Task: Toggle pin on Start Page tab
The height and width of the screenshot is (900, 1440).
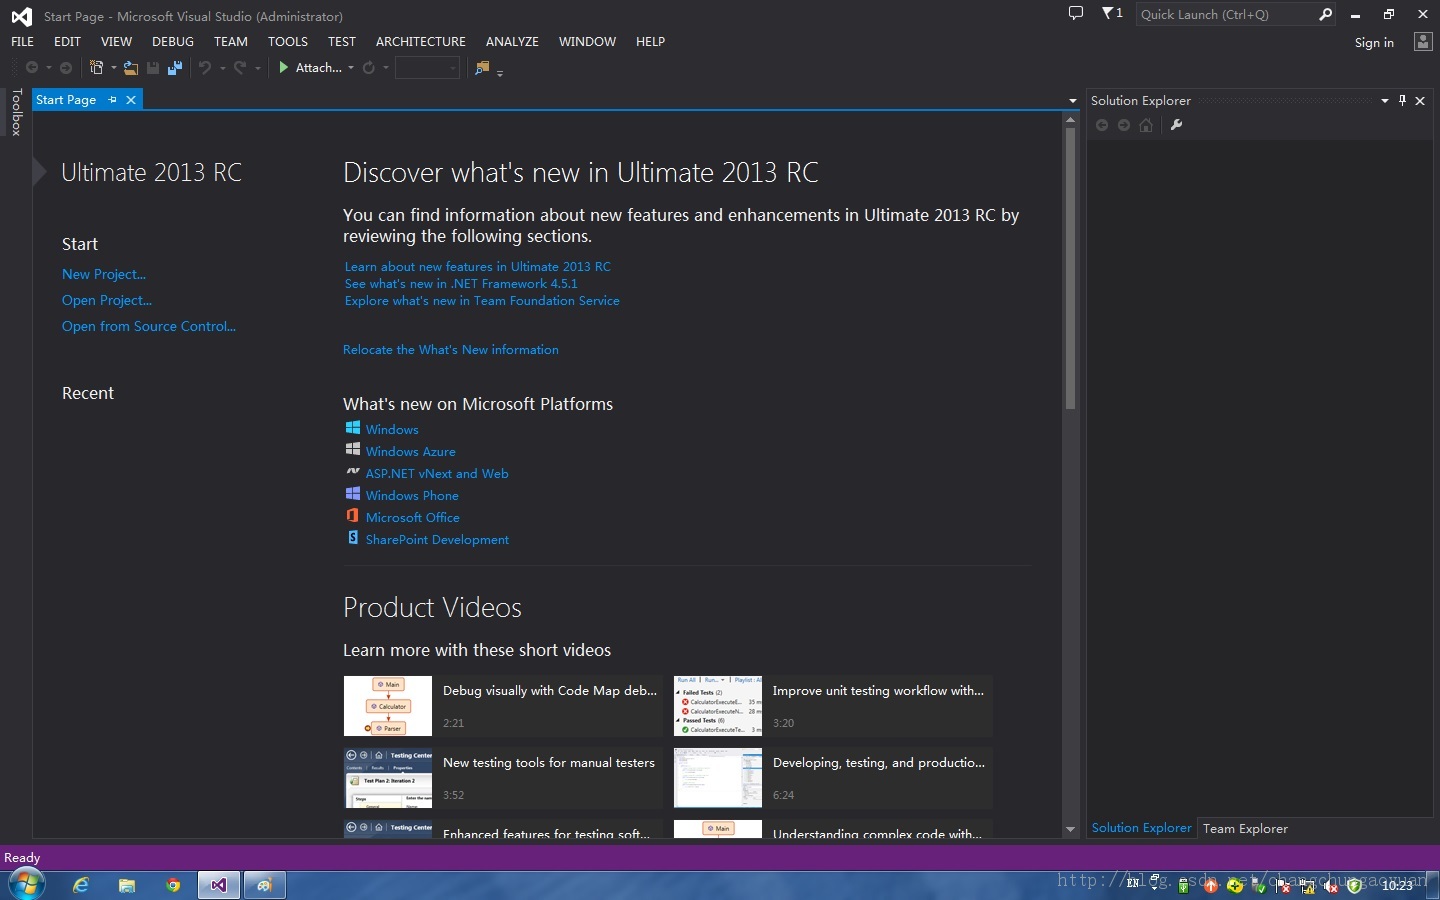Action: click(113, 100)
